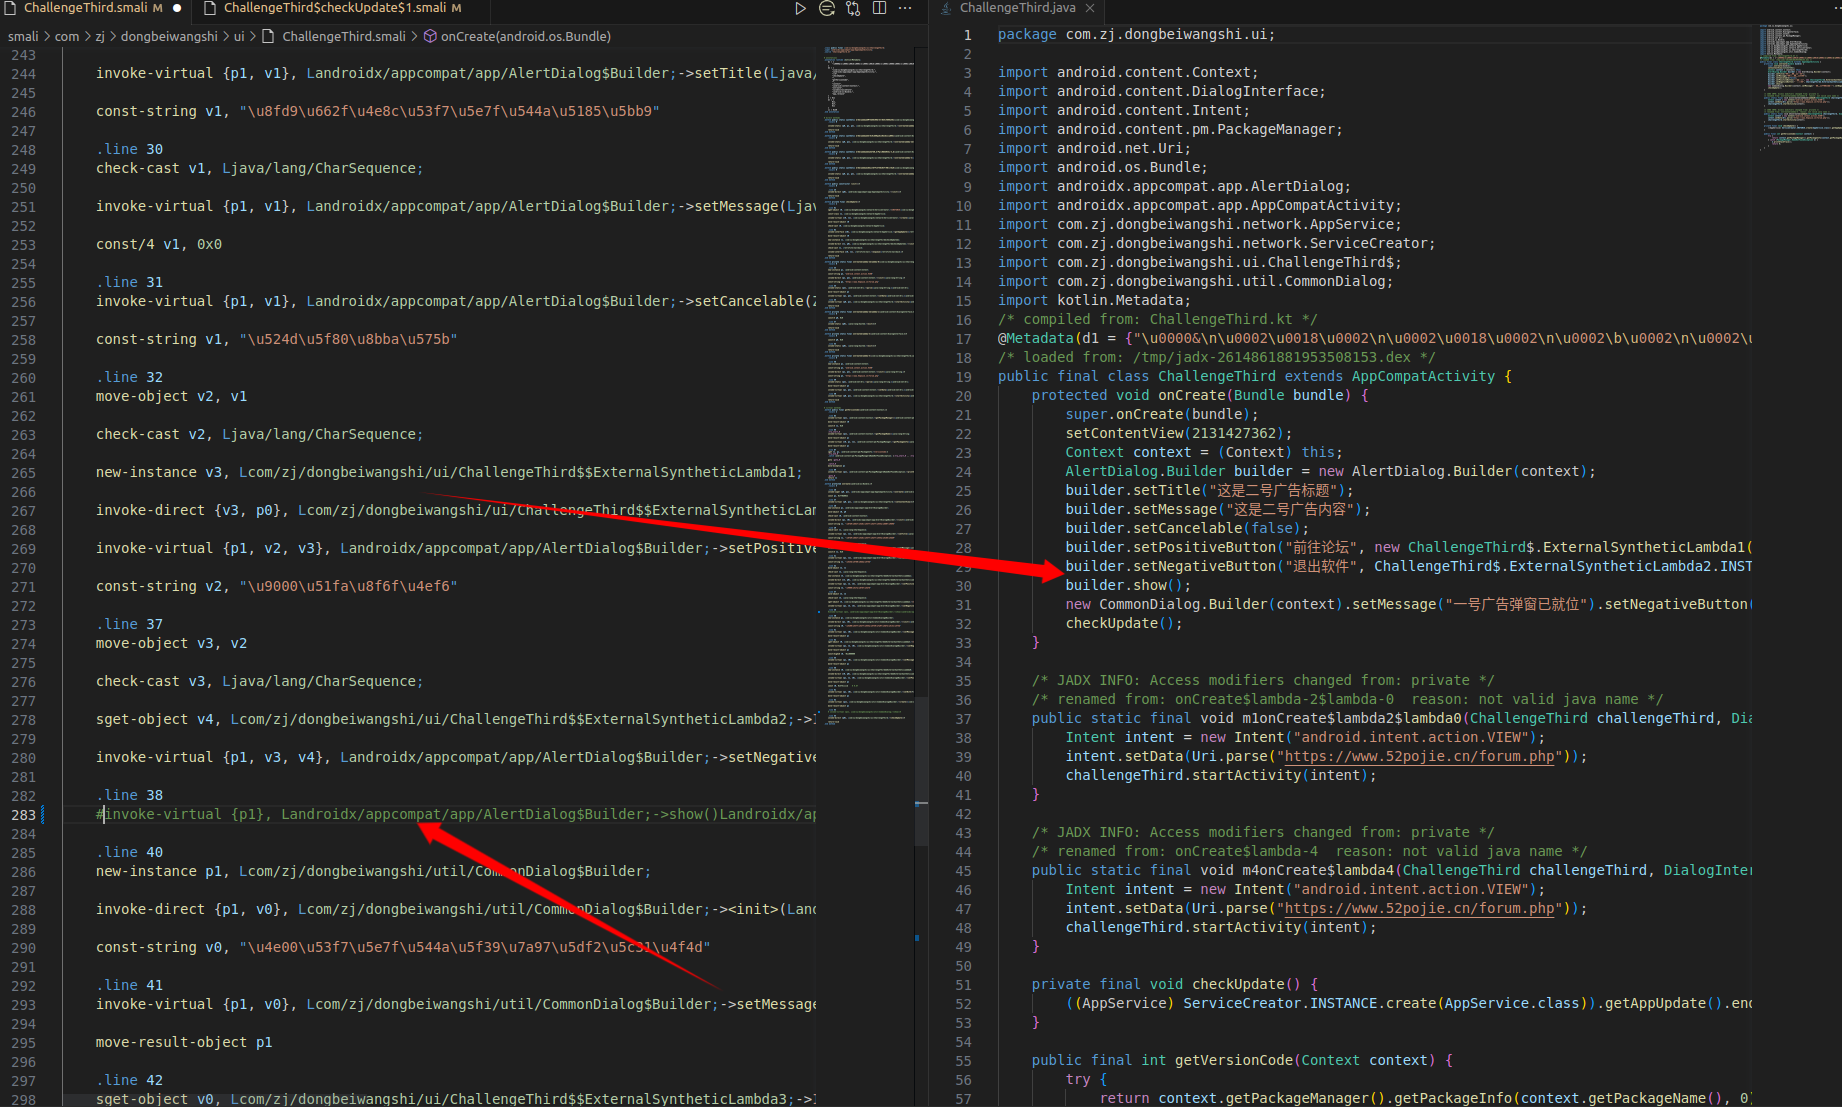Click 'package com.zj.dongbeiwangshi.ui;' line
Image resolution: width=1842 pixels, height=1107 pixels.
pos(1137,35)
